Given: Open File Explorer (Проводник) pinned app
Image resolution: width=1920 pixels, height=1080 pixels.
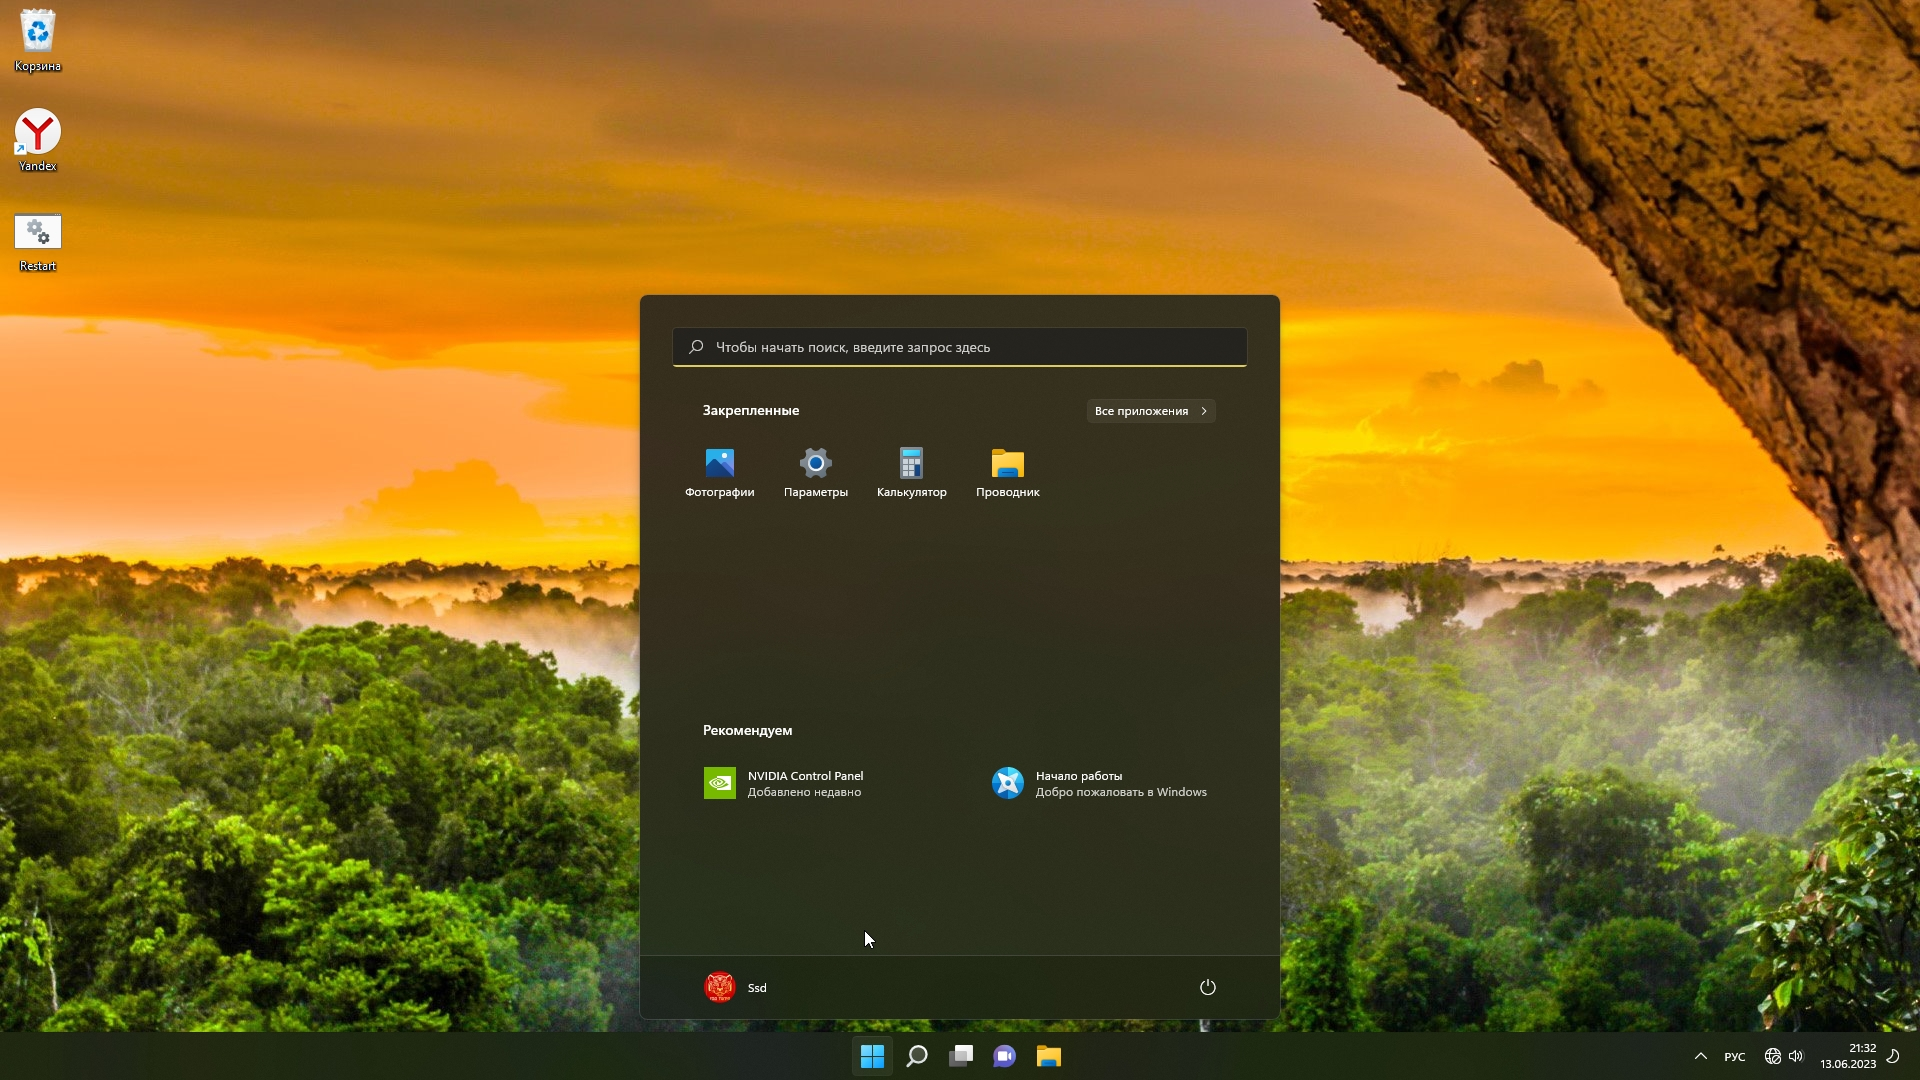Looking at the screenshot, I should tap(1007, 472).
